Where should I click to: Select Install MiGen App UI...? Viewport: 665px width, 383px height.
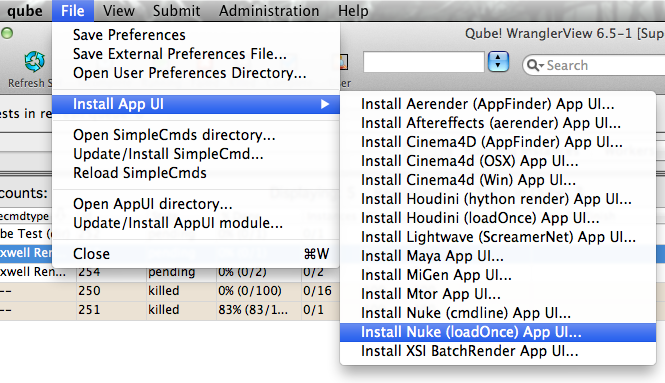pyautogui.click(x=498, y=275)
